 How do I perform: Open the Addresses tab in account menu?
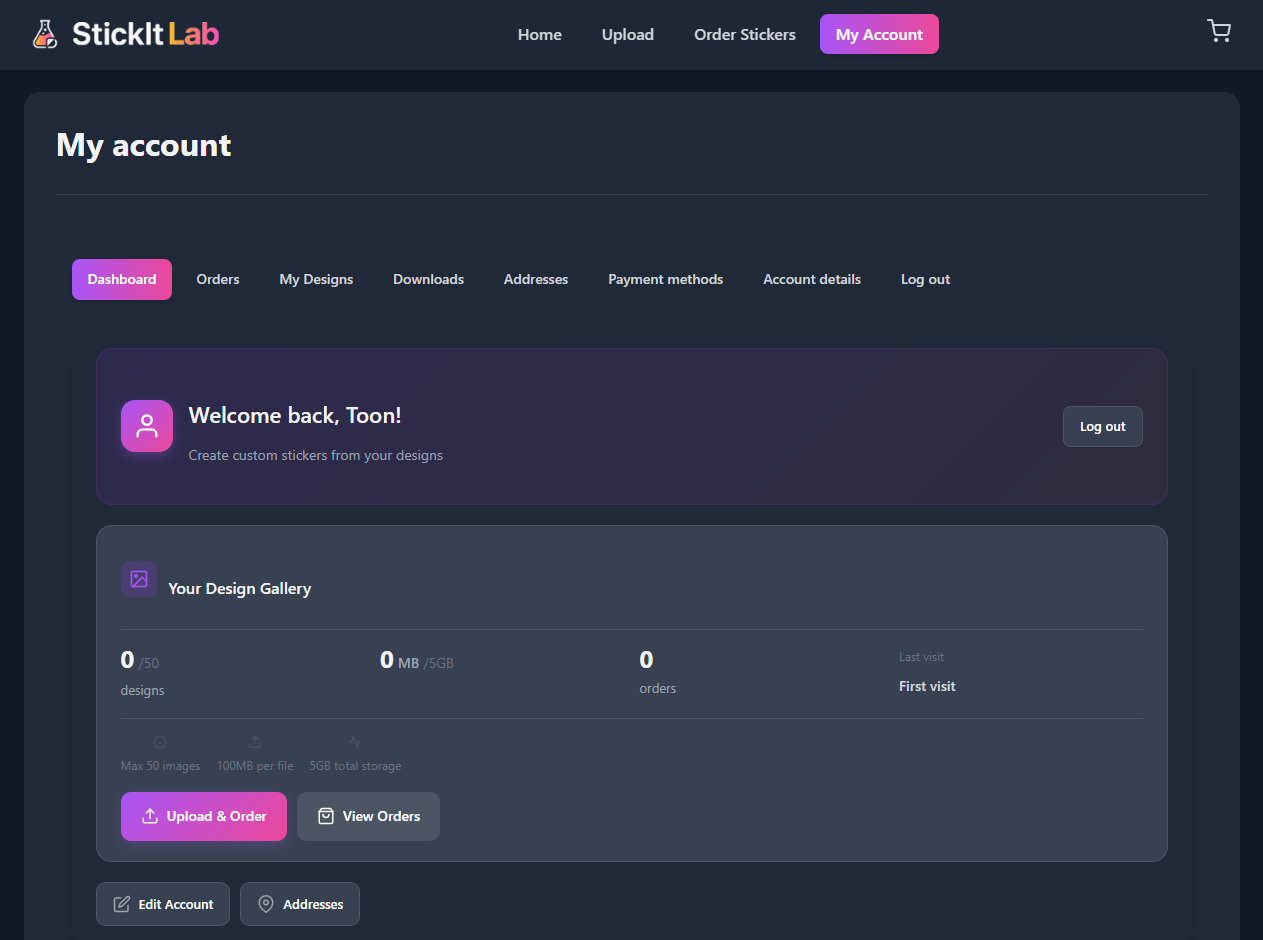[x=536, y=279]
